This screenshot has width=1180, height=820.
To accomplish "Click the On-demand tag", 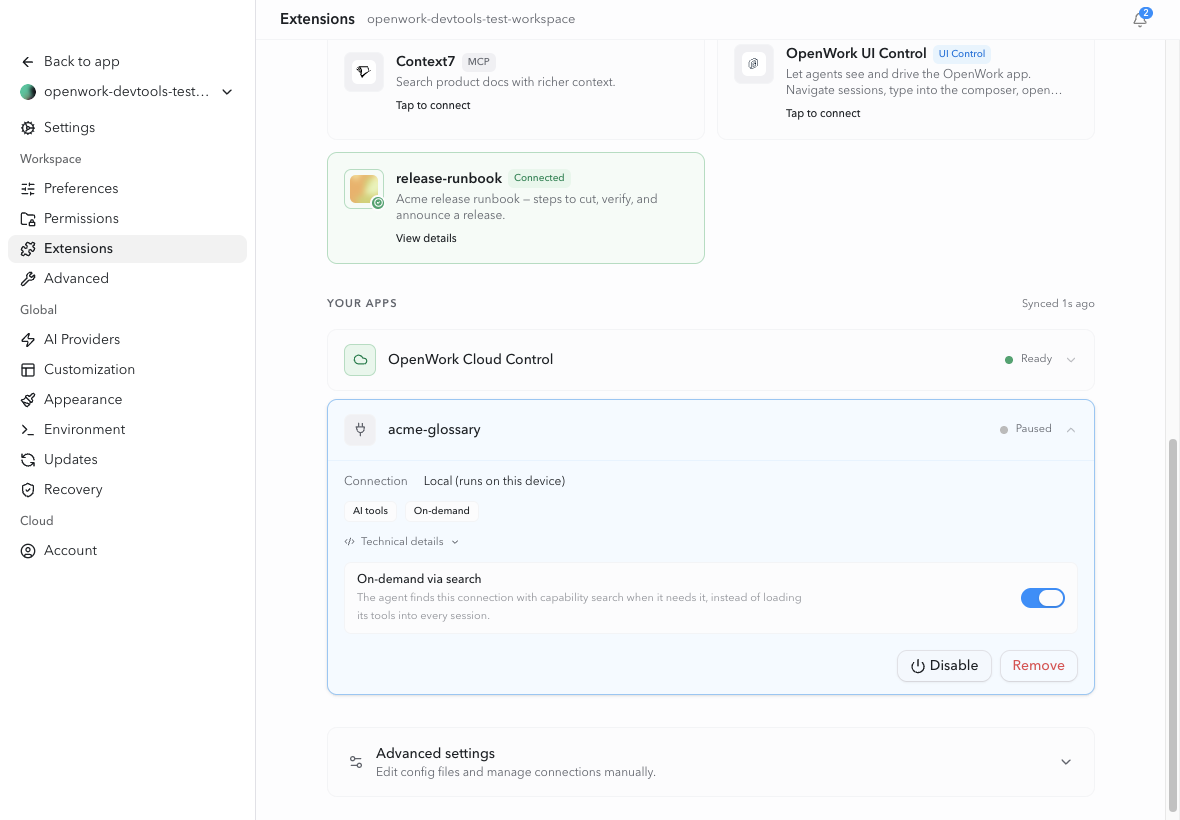I will coord(441,511).
